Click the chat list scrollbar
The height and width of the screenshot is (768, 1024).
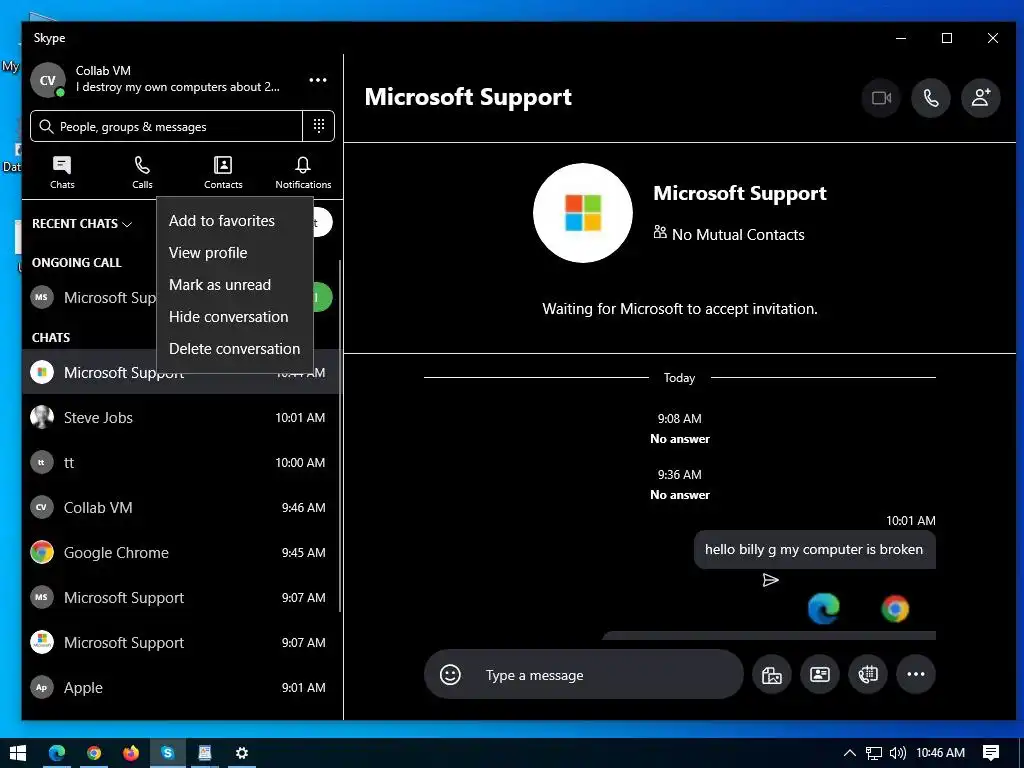click(340, 436)
